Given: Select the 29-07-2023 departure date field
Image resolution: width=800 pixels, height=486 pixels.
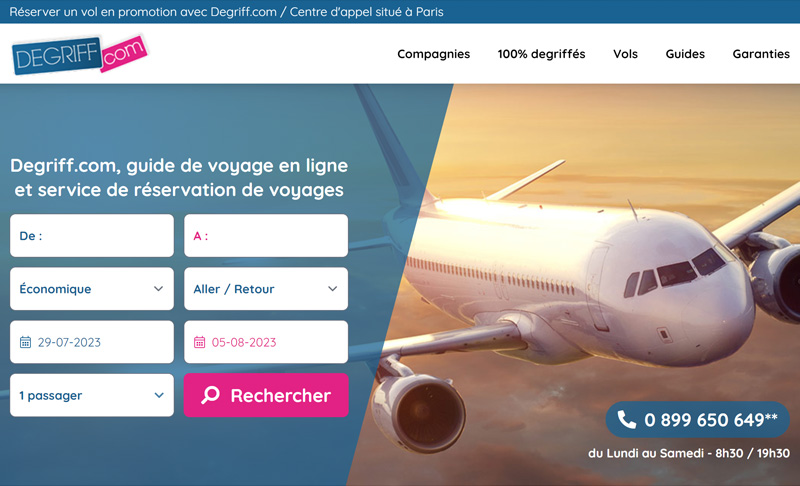Looking at the screenshot, I should click(92, 342).
